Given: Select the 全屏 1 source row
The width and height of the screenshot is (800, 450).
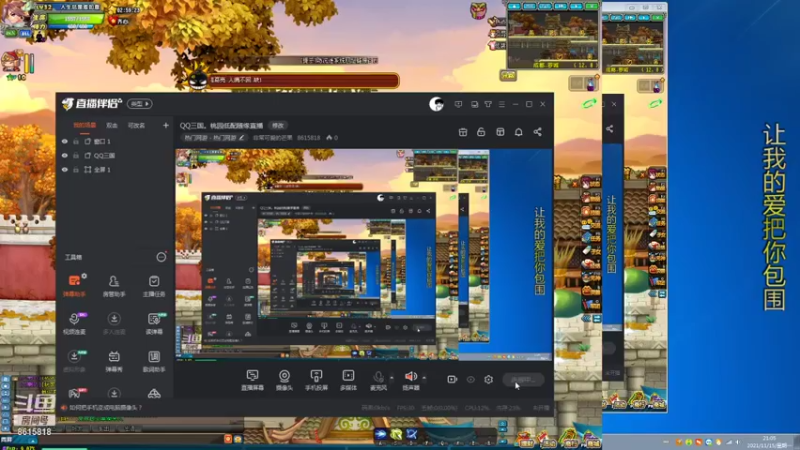Looking at the screenshot, I should (115, 169).
